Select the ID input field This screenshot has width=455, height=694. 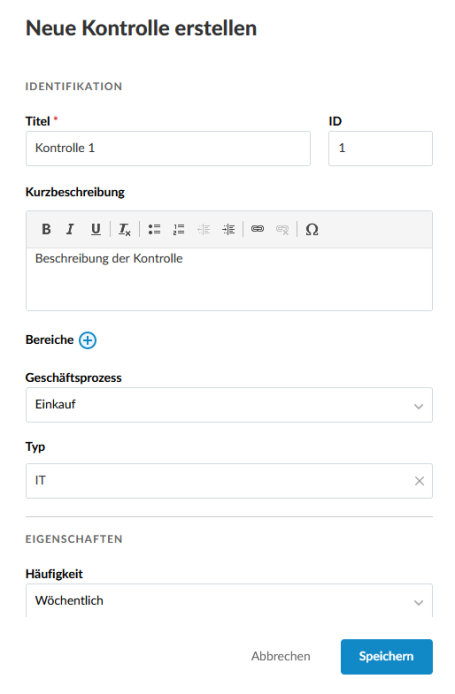tap(380, 148)
